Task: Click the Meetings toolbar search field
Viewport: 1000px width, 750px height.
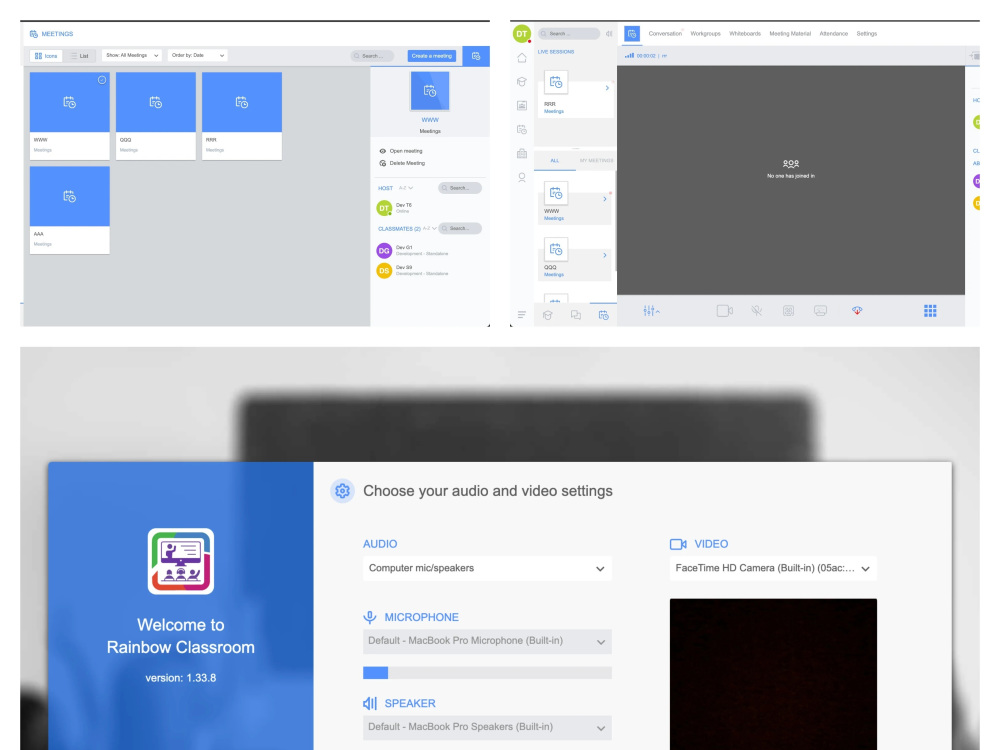Action: pos(372,56)
